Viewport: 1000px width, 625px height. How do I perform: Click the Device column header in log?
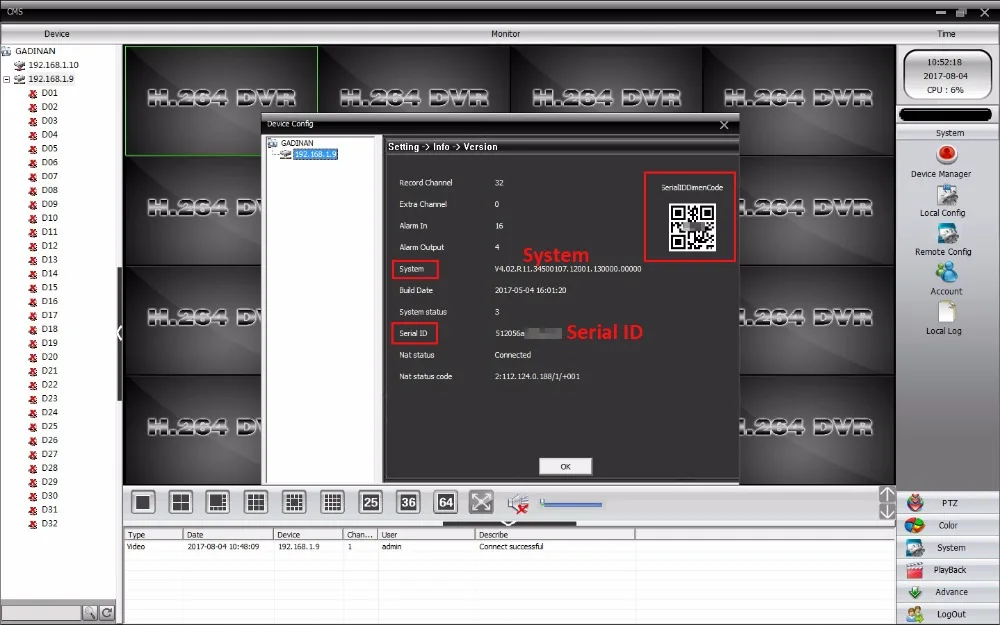pos(308,534)
